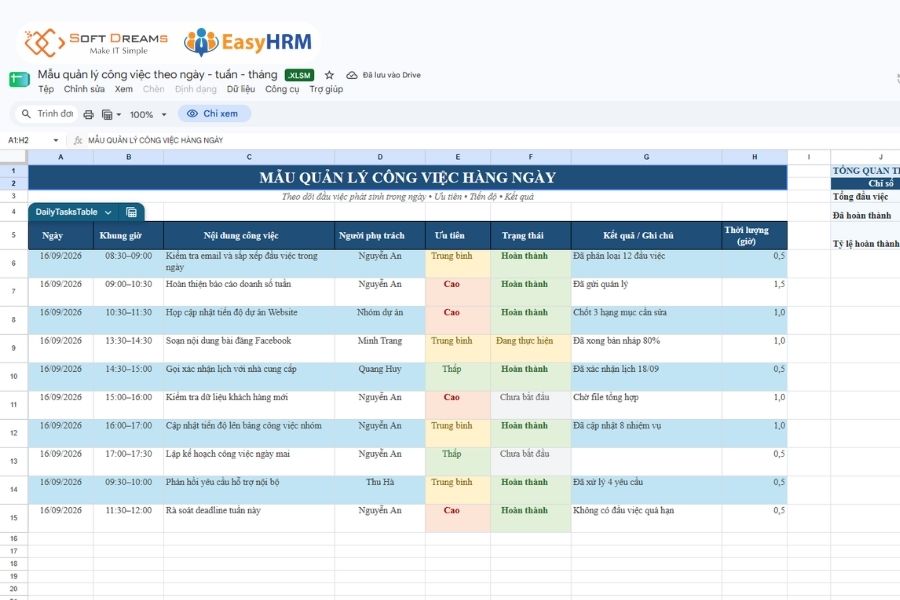Screen dimensions: 900x600
Task: Click the formula bar content
Action: pos(156,140)
